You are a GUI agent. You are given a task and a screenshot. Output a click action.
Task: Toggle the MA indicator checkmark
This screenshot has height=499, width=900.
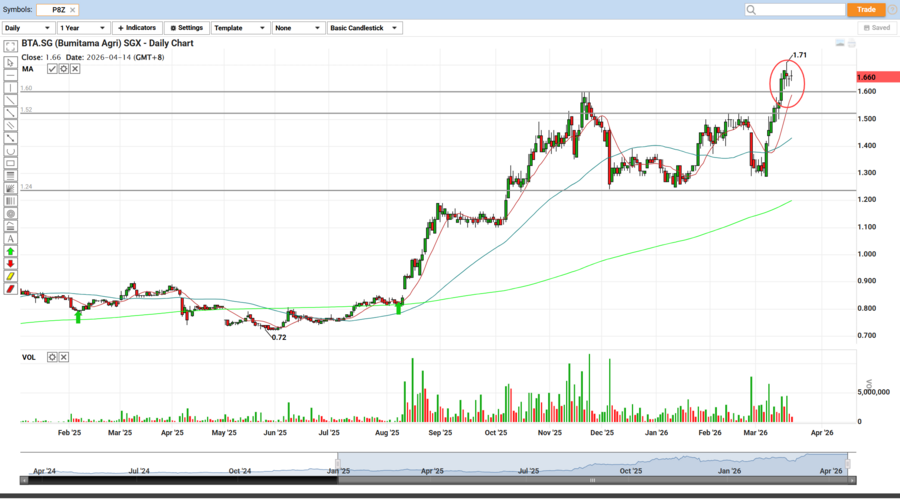[x=53, y=69]
